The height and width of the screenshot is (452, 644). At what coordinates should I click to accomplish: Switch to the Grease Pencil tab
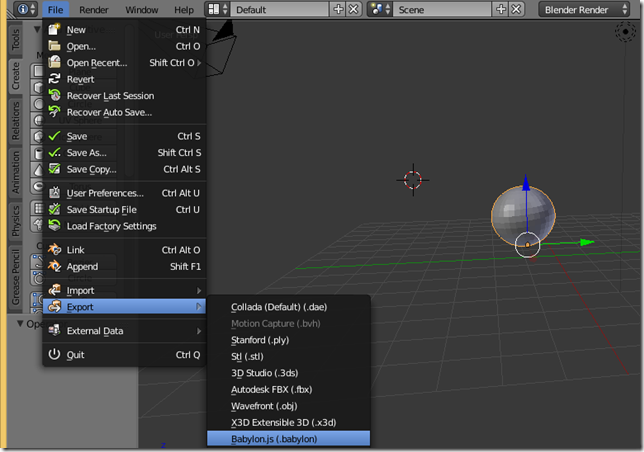(15, 277)
